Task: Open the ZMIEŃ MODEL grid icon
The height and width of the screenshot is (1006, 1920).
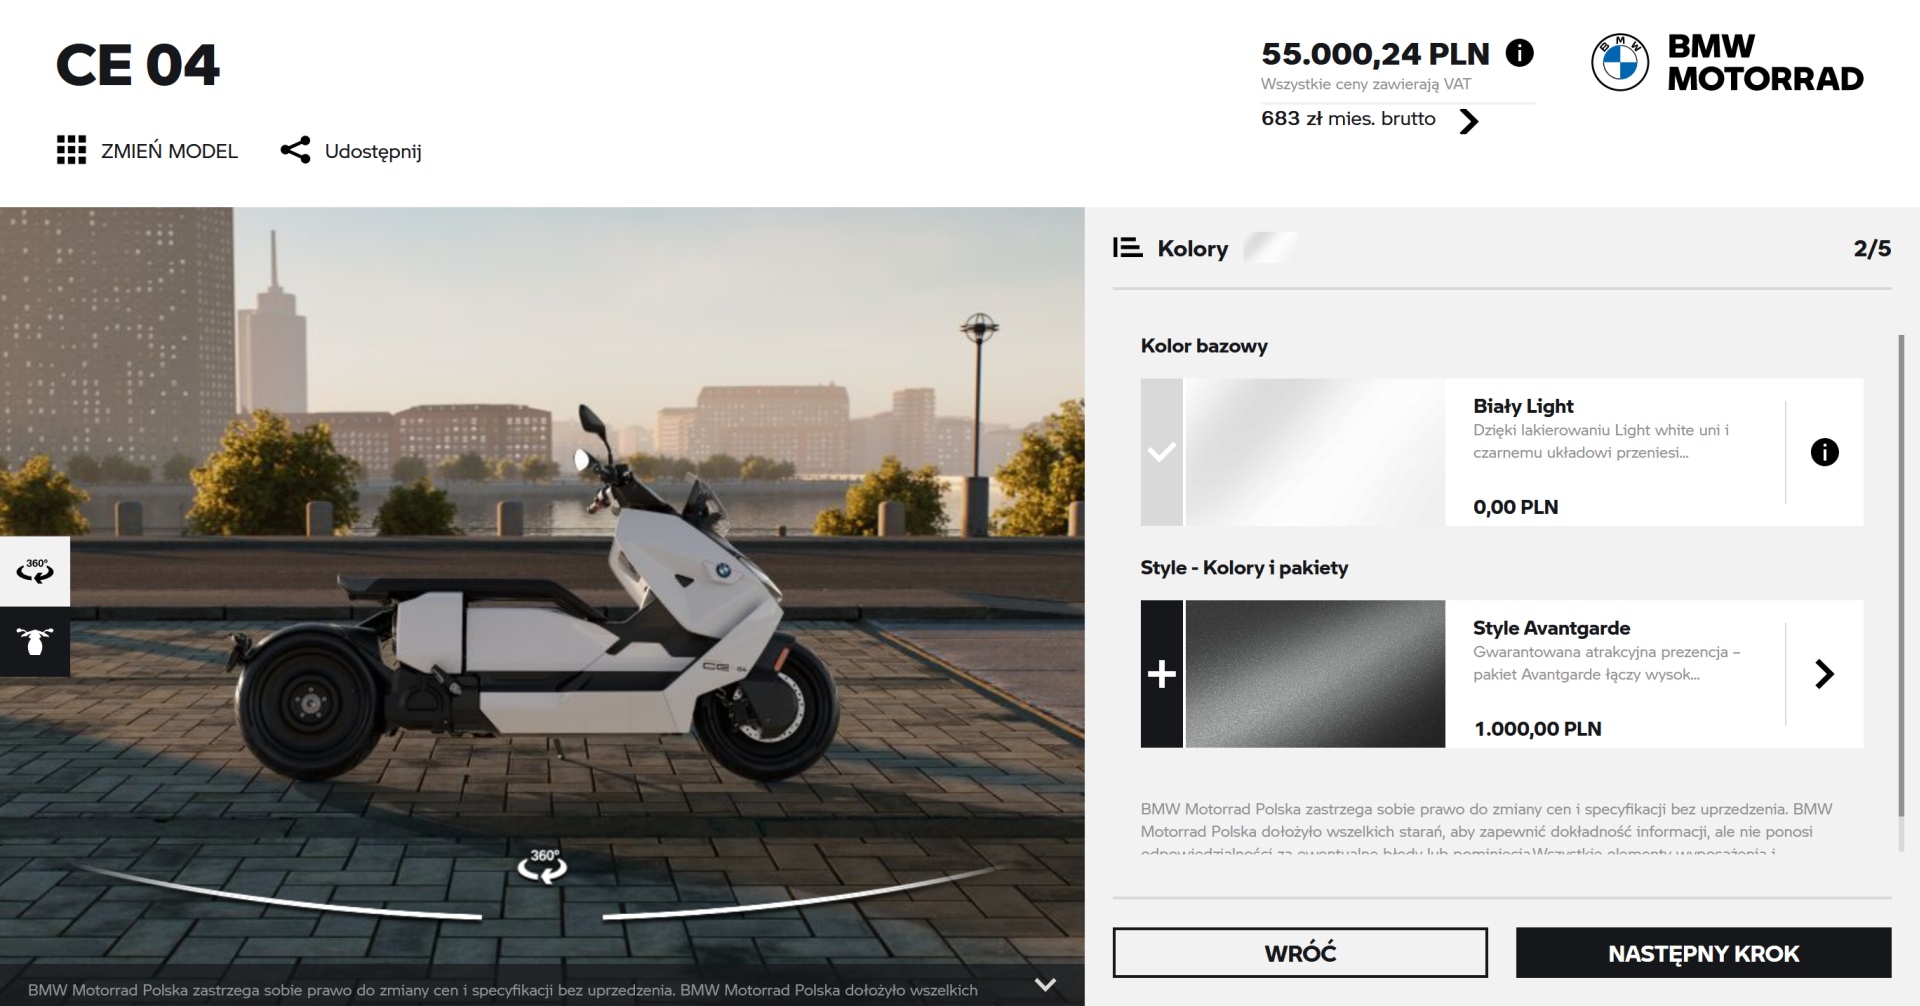Action: 71,150
